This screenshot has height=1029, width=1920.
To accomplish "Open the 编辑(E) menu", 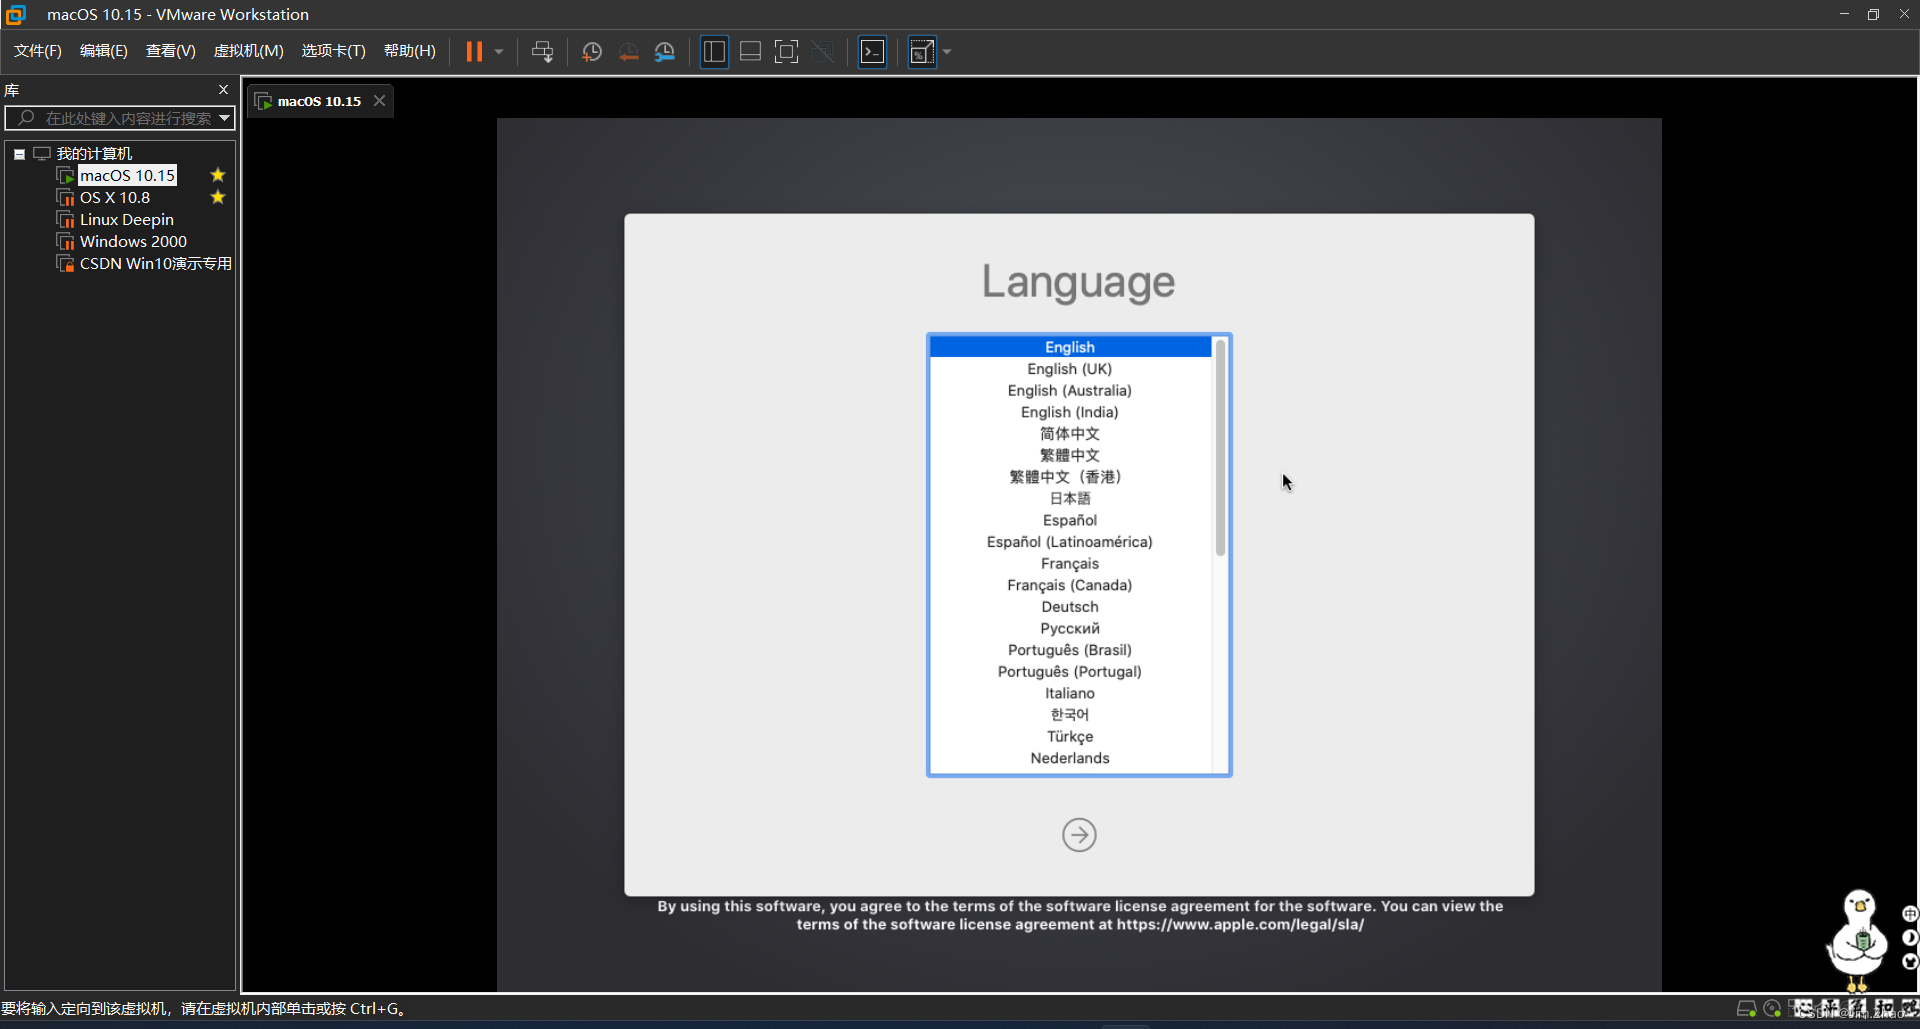I will [x=104, y=51].
